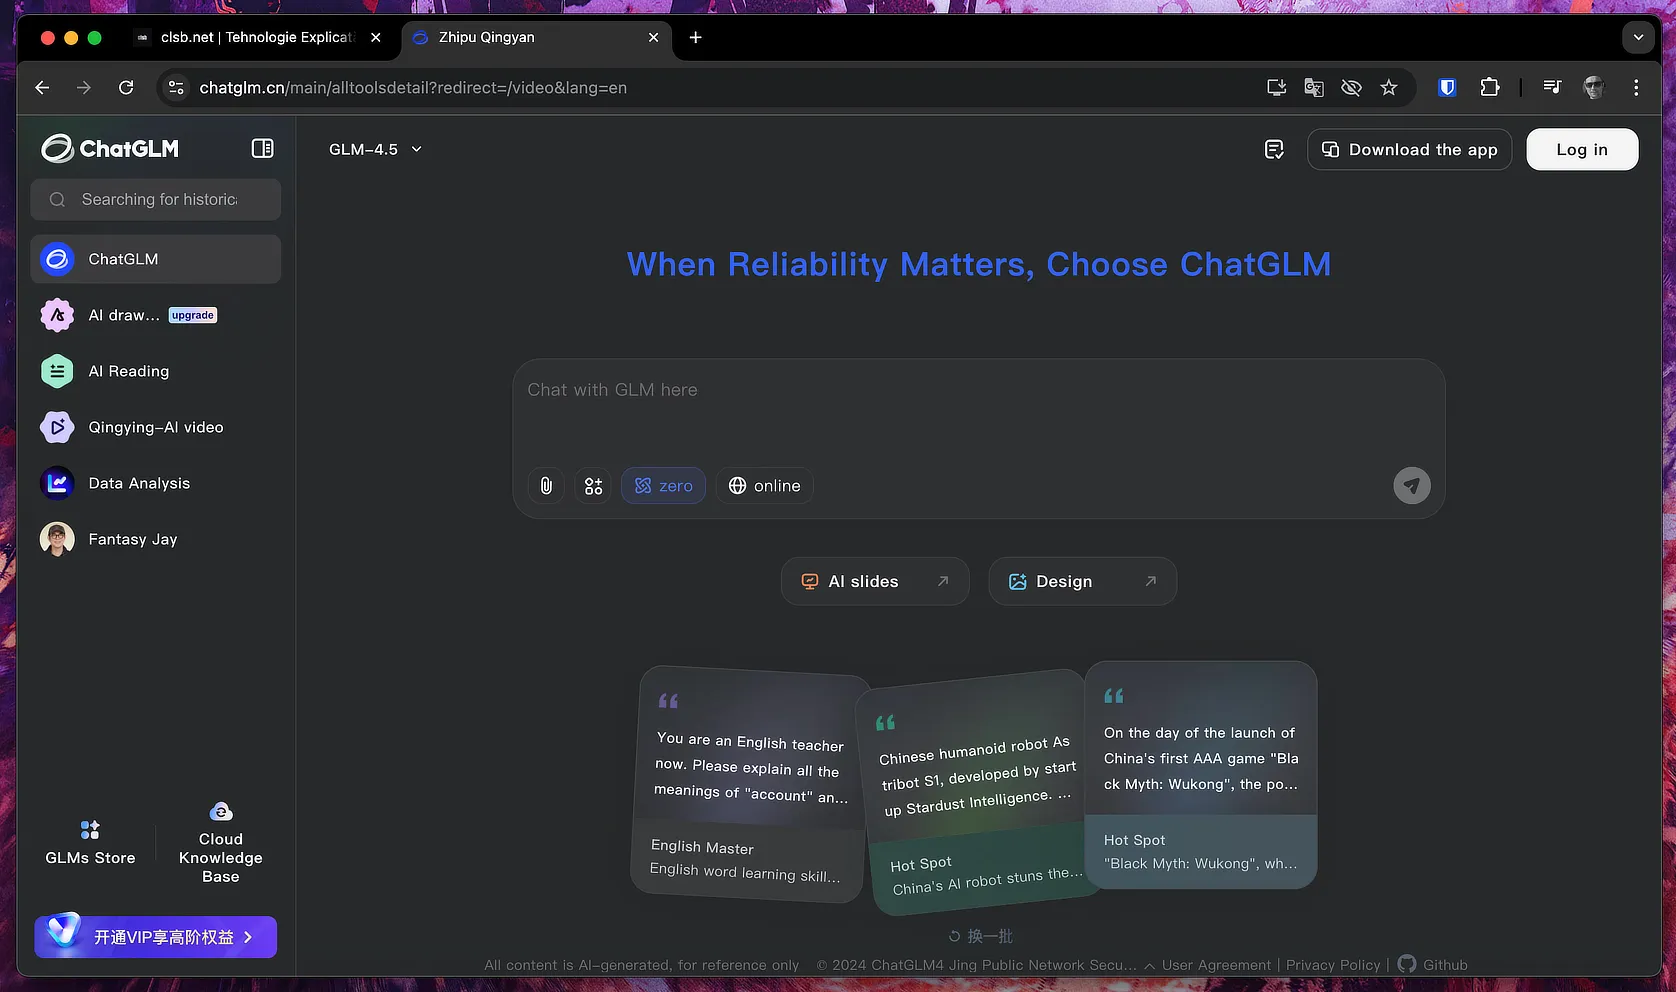Select the English Master prompt card
The height and width of the screenshot is (992, 1676).
tap(750, 784)
